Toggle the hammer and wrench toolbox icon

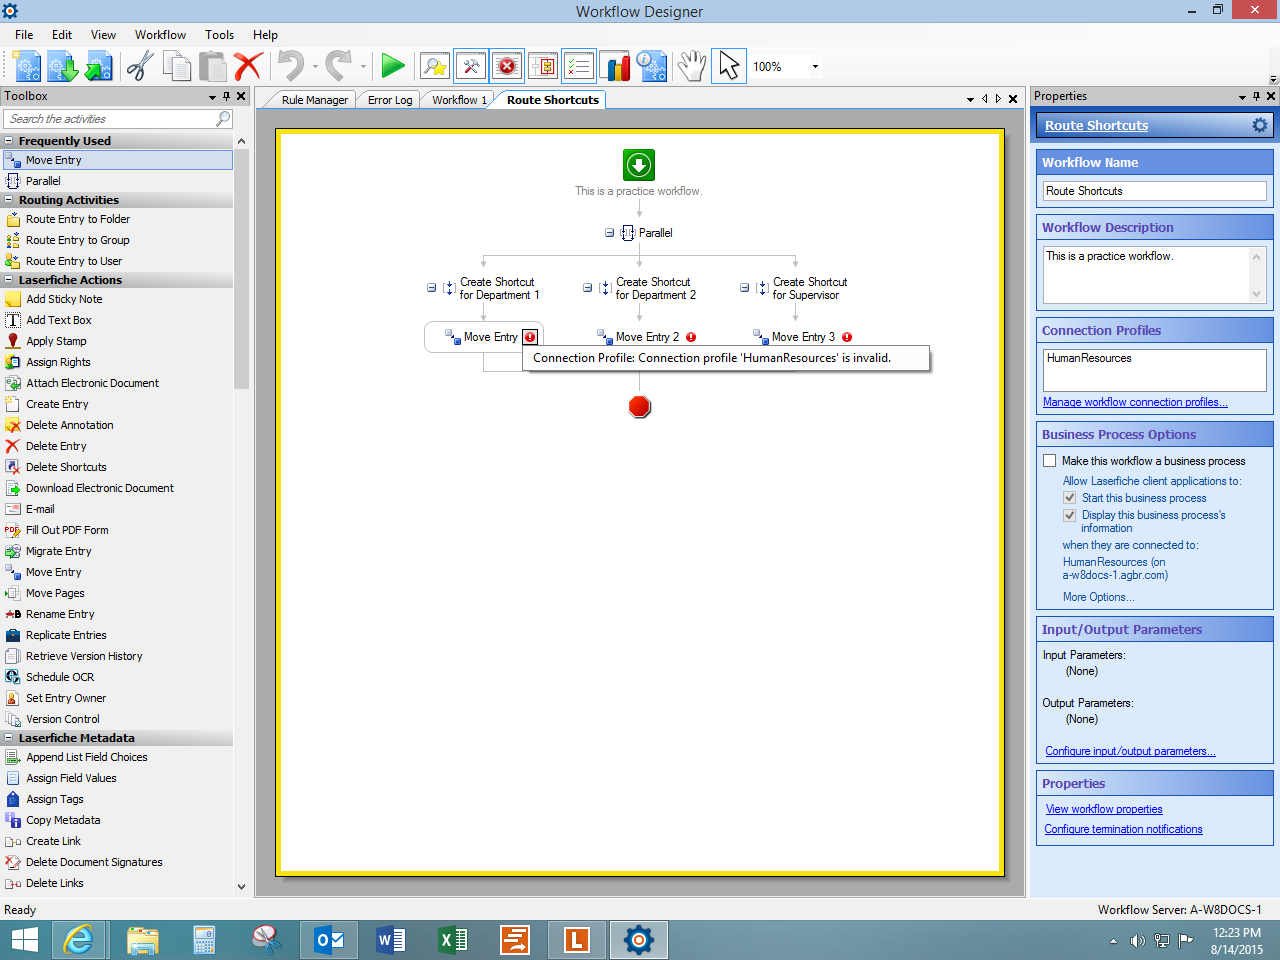click(470, 67)
